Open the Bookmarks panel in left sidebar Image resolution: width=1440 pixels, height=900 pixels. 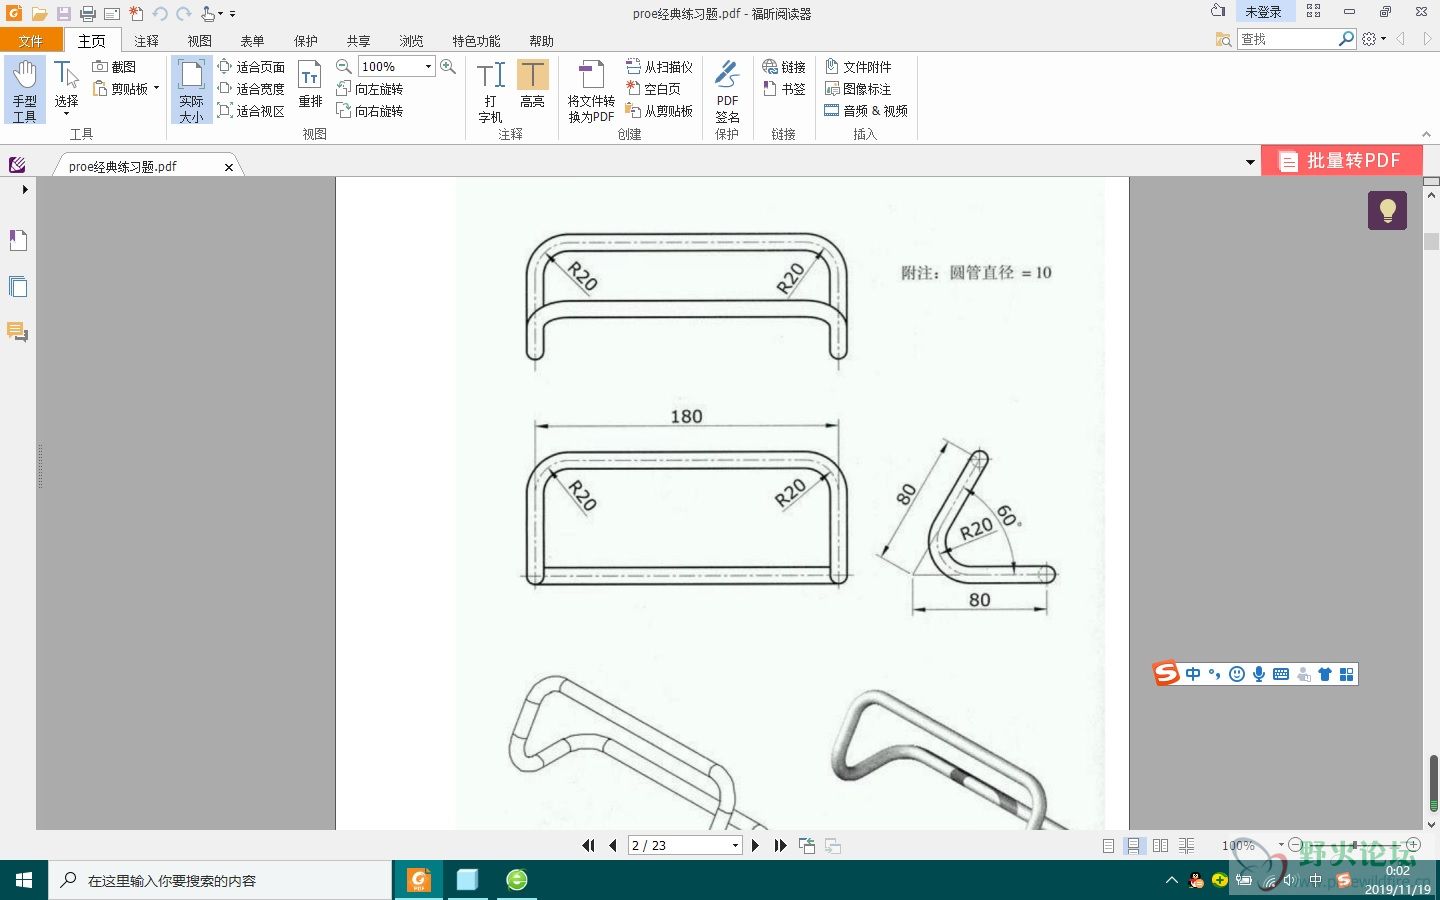point(17,240)
